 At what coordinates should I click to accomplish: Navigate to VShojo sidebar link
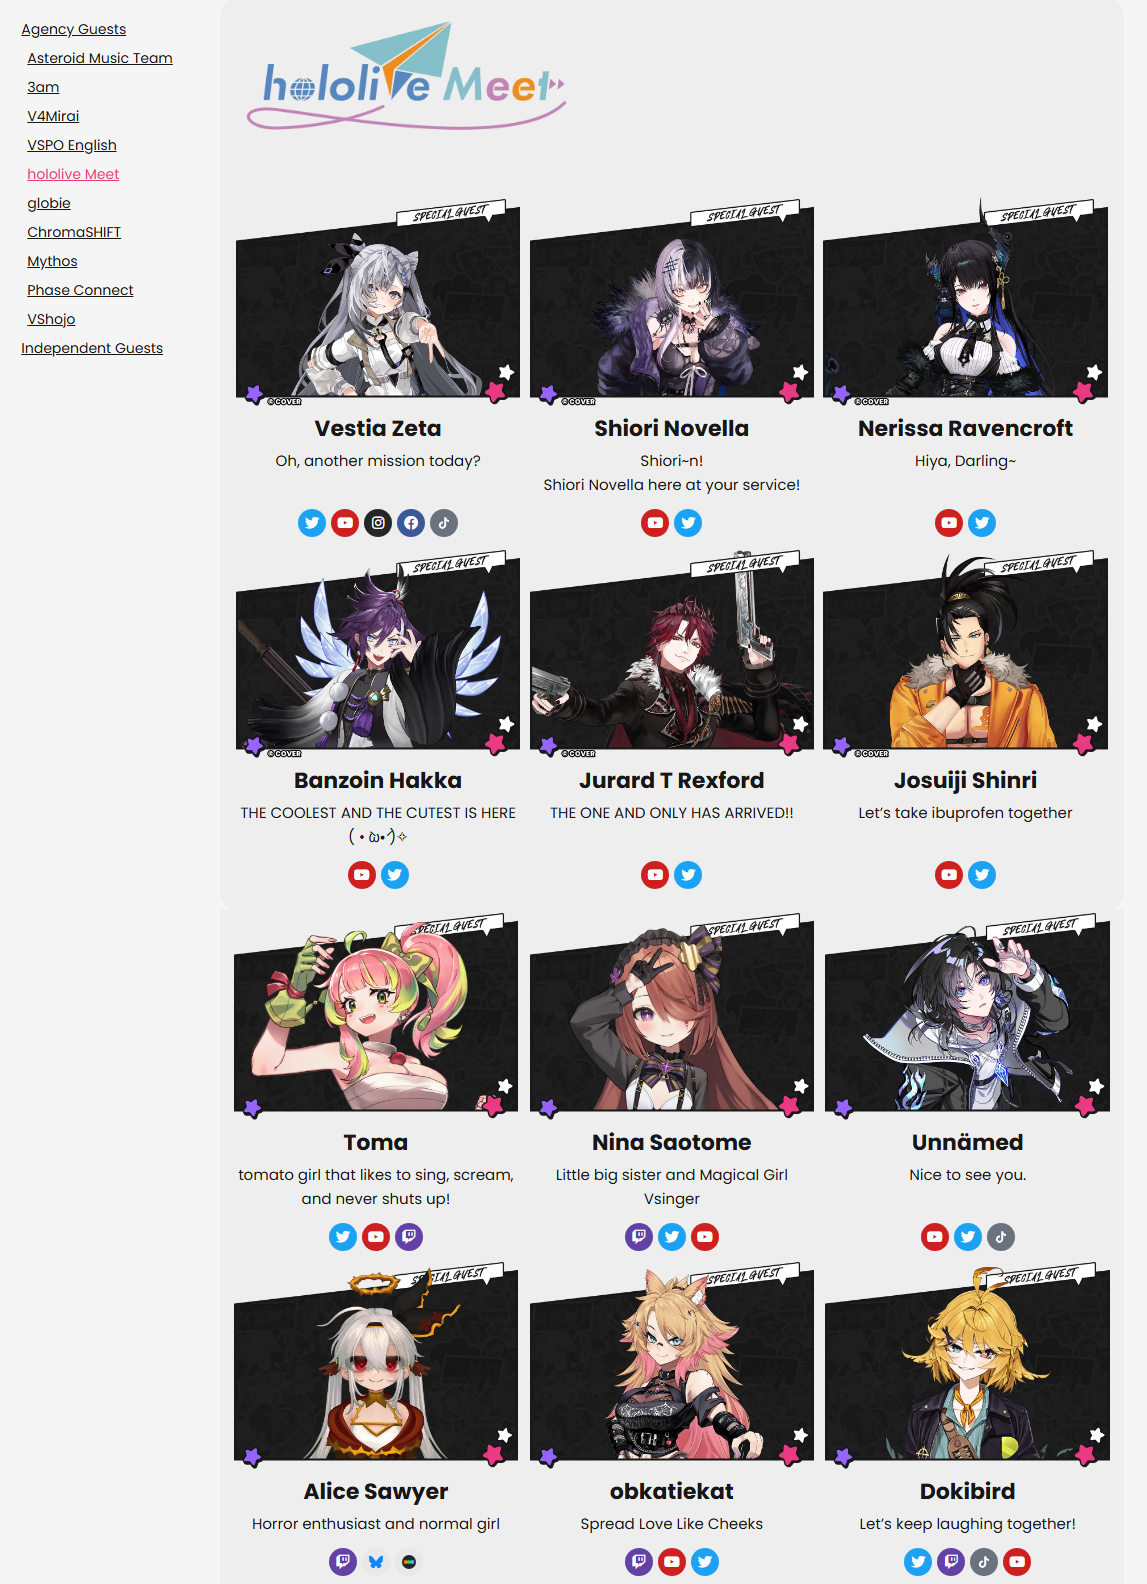coord(51,319)
